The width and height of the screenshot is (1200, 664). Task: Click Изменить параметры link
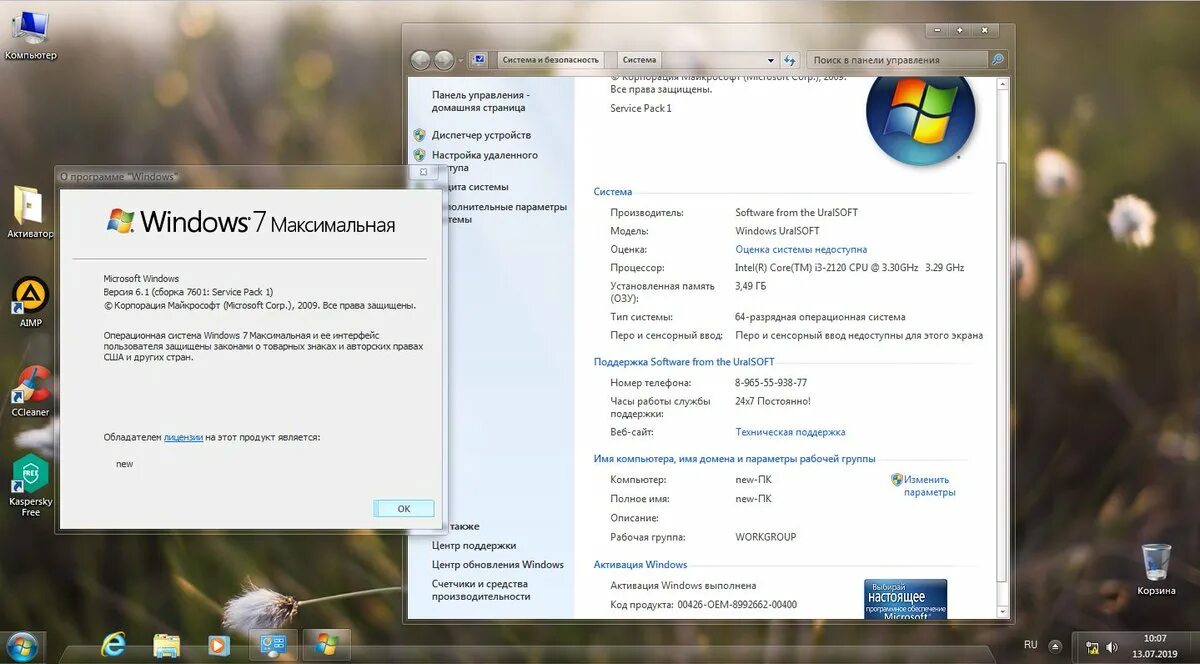coord(929,486)
